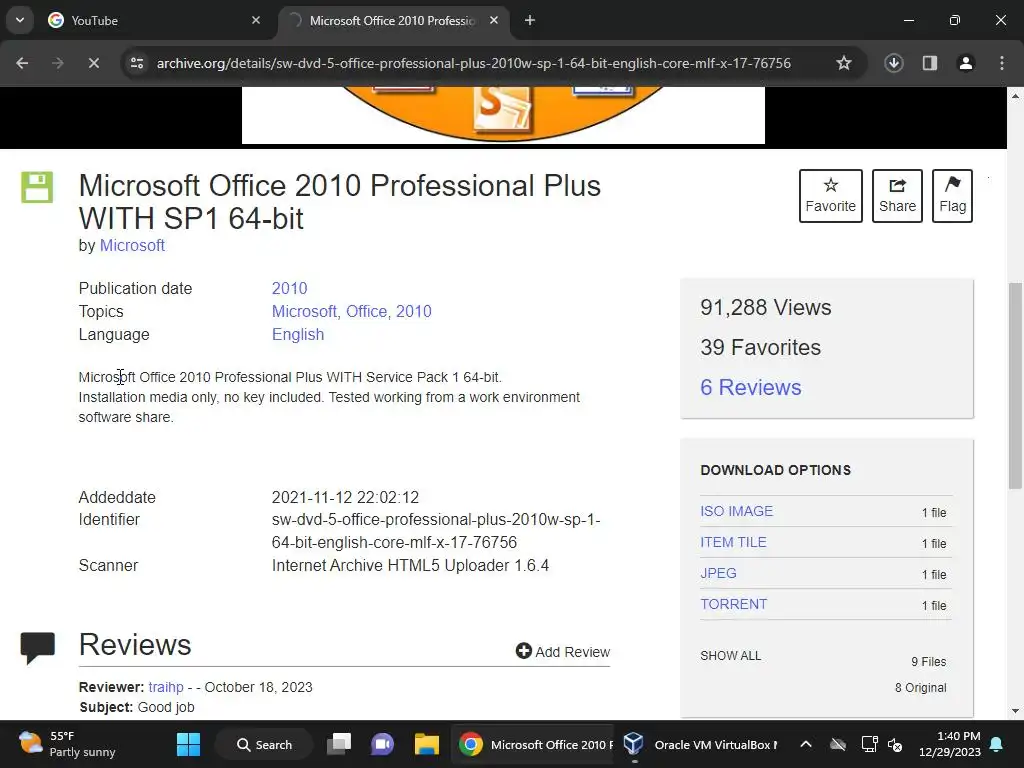Click the 8 Original text
Screen dimensions: 1024x768
(x=920, y=688)
